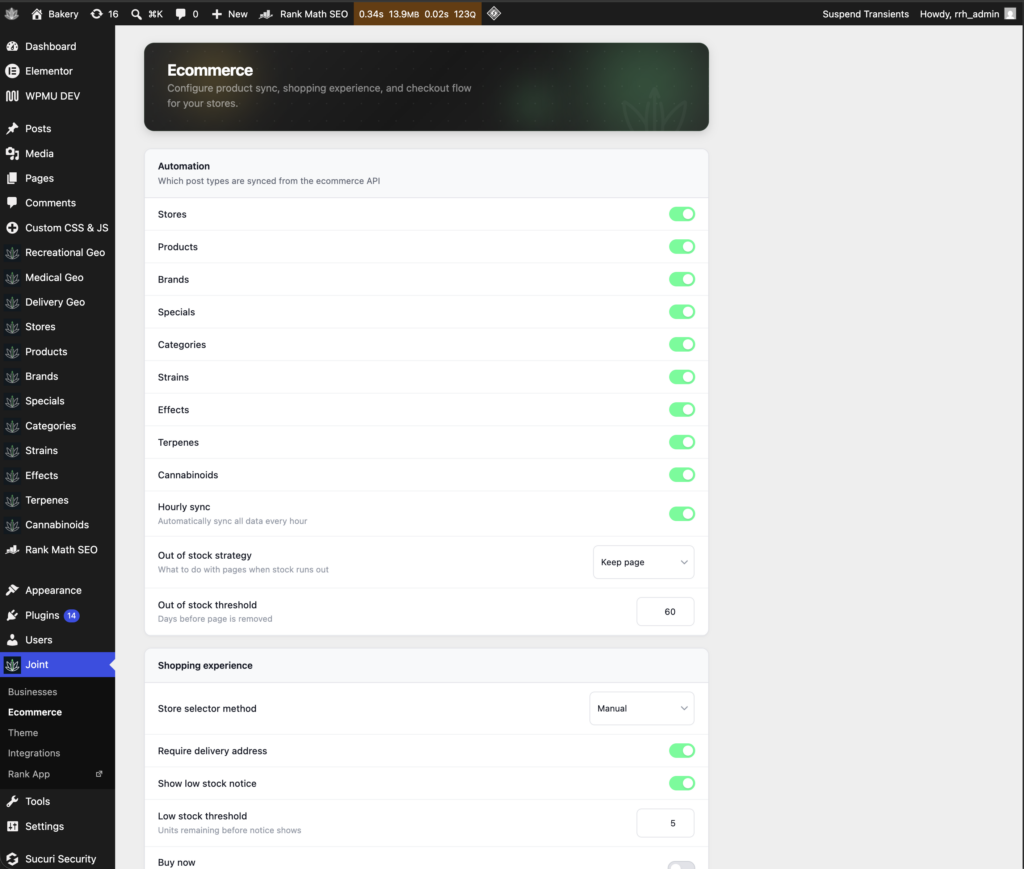Click the Delivery Geo leaf icon
Screen dimensions: 1024x869
(12, 302)
